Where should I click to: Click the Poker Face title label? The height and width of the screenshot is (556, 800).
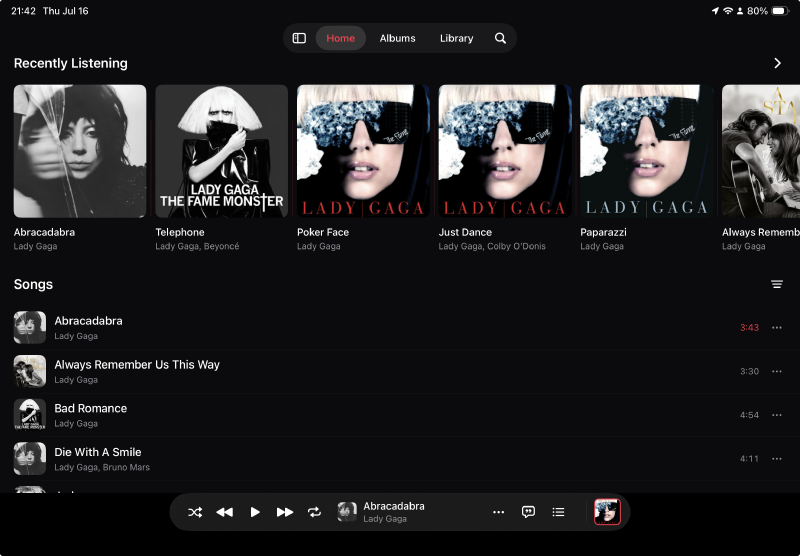(323, 232)
